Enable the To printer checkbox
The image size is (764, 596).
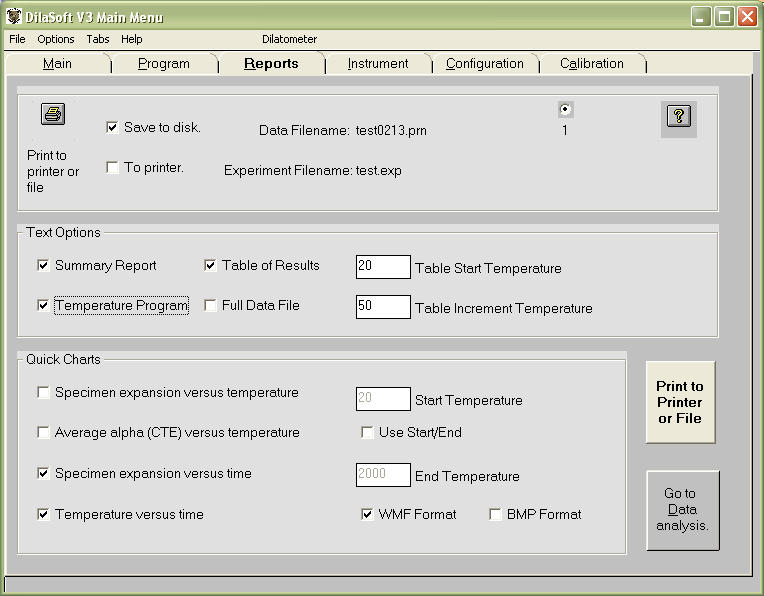coord(113,168)
